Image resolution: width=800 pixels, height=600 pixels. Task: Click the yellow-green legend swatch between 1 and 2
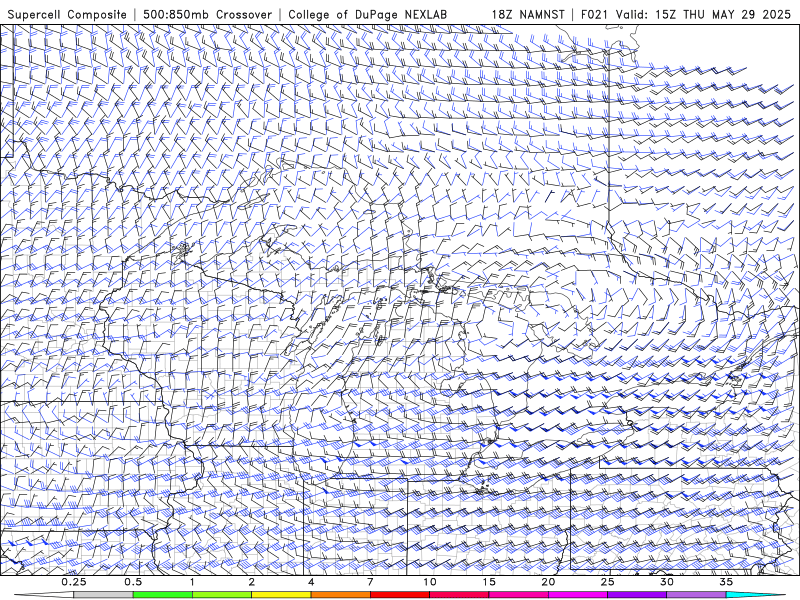[222, 595]
